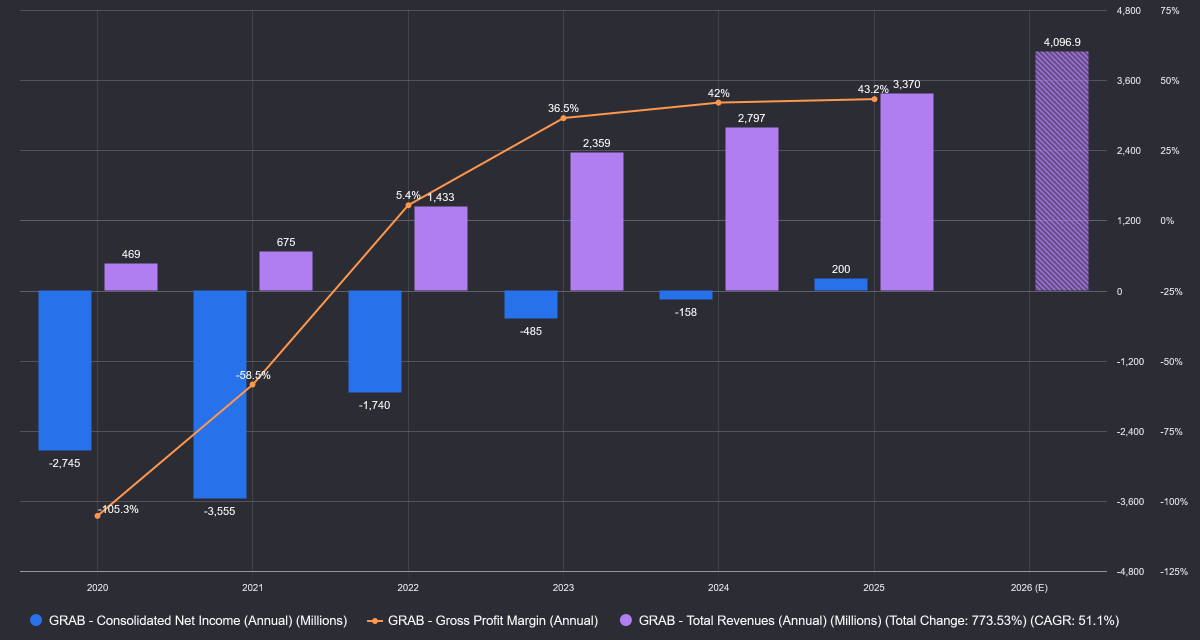The width and height of the screenshot is (1200, 640).
Task: Click the 2023 x-axis label
Action: (563, 588)
